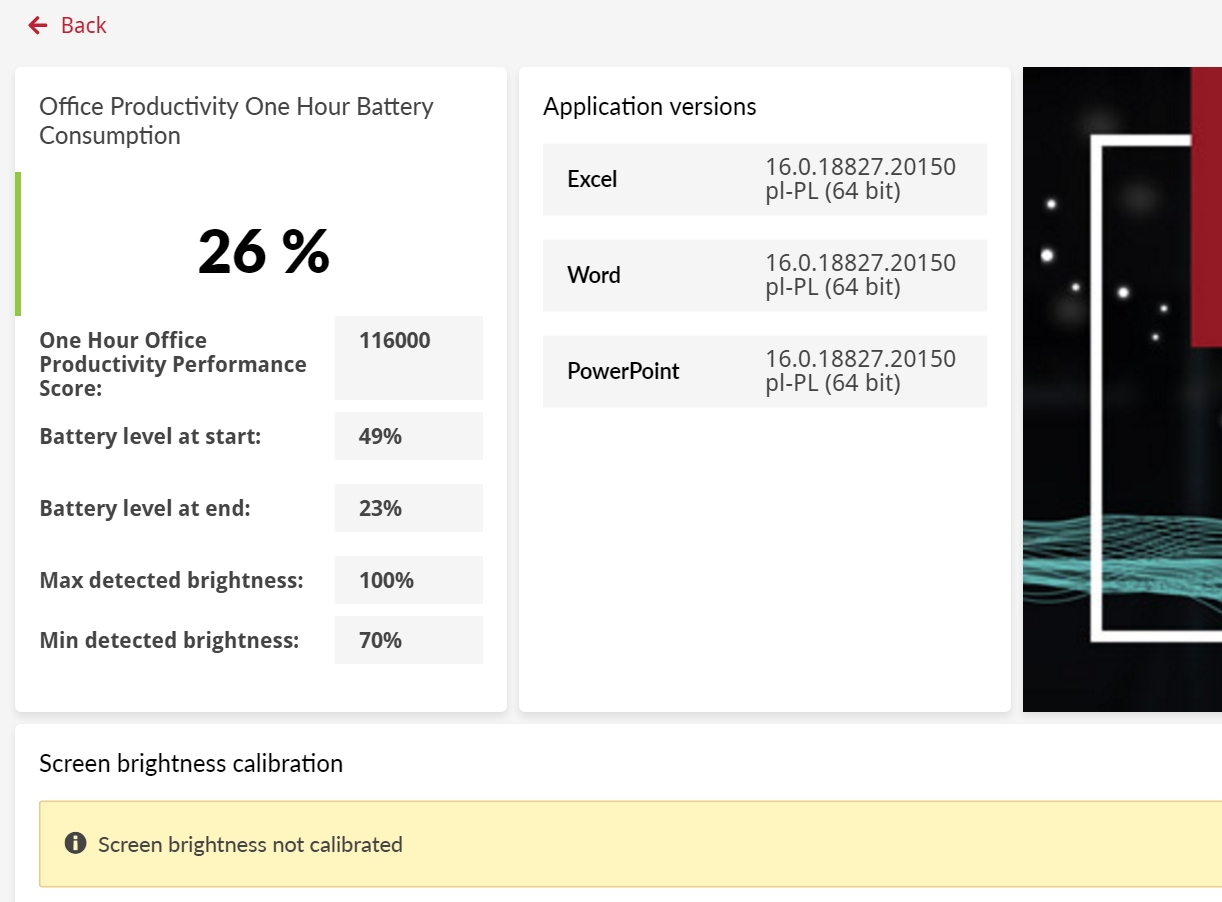Click the 49% battery level at start value
The image size is (1222, 902).
coord(380,436)
